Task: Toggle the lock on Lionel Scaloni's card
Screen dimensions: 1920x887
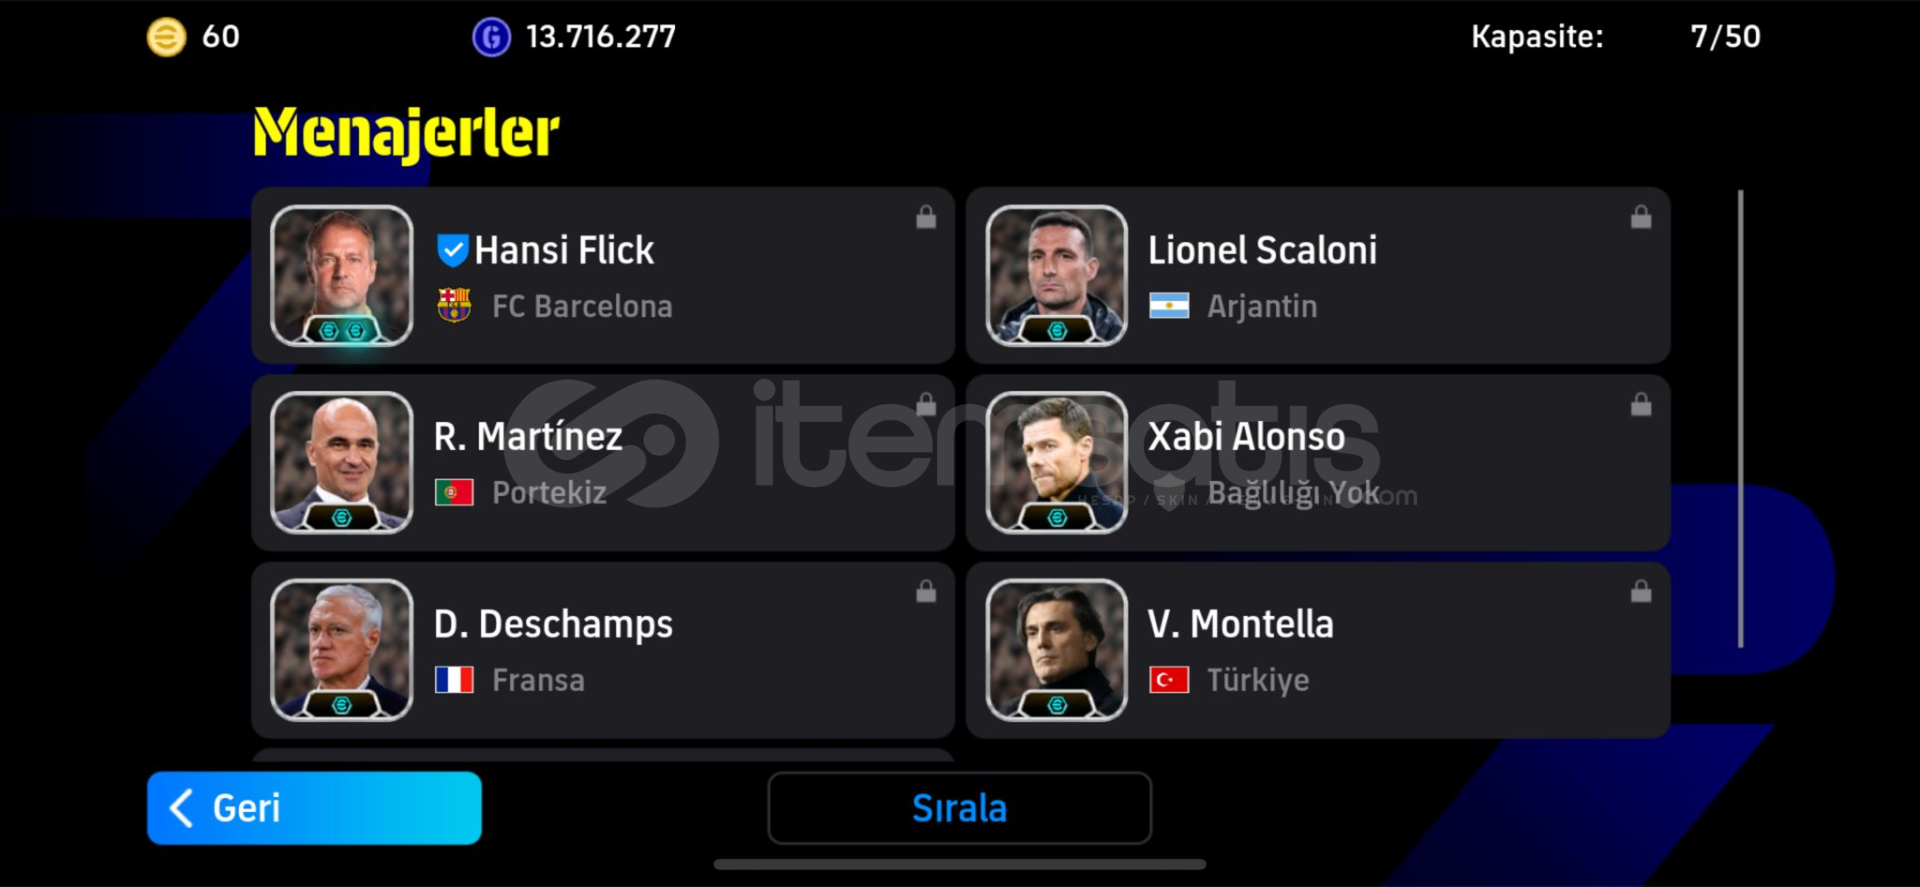Action: coord(1641,217)
